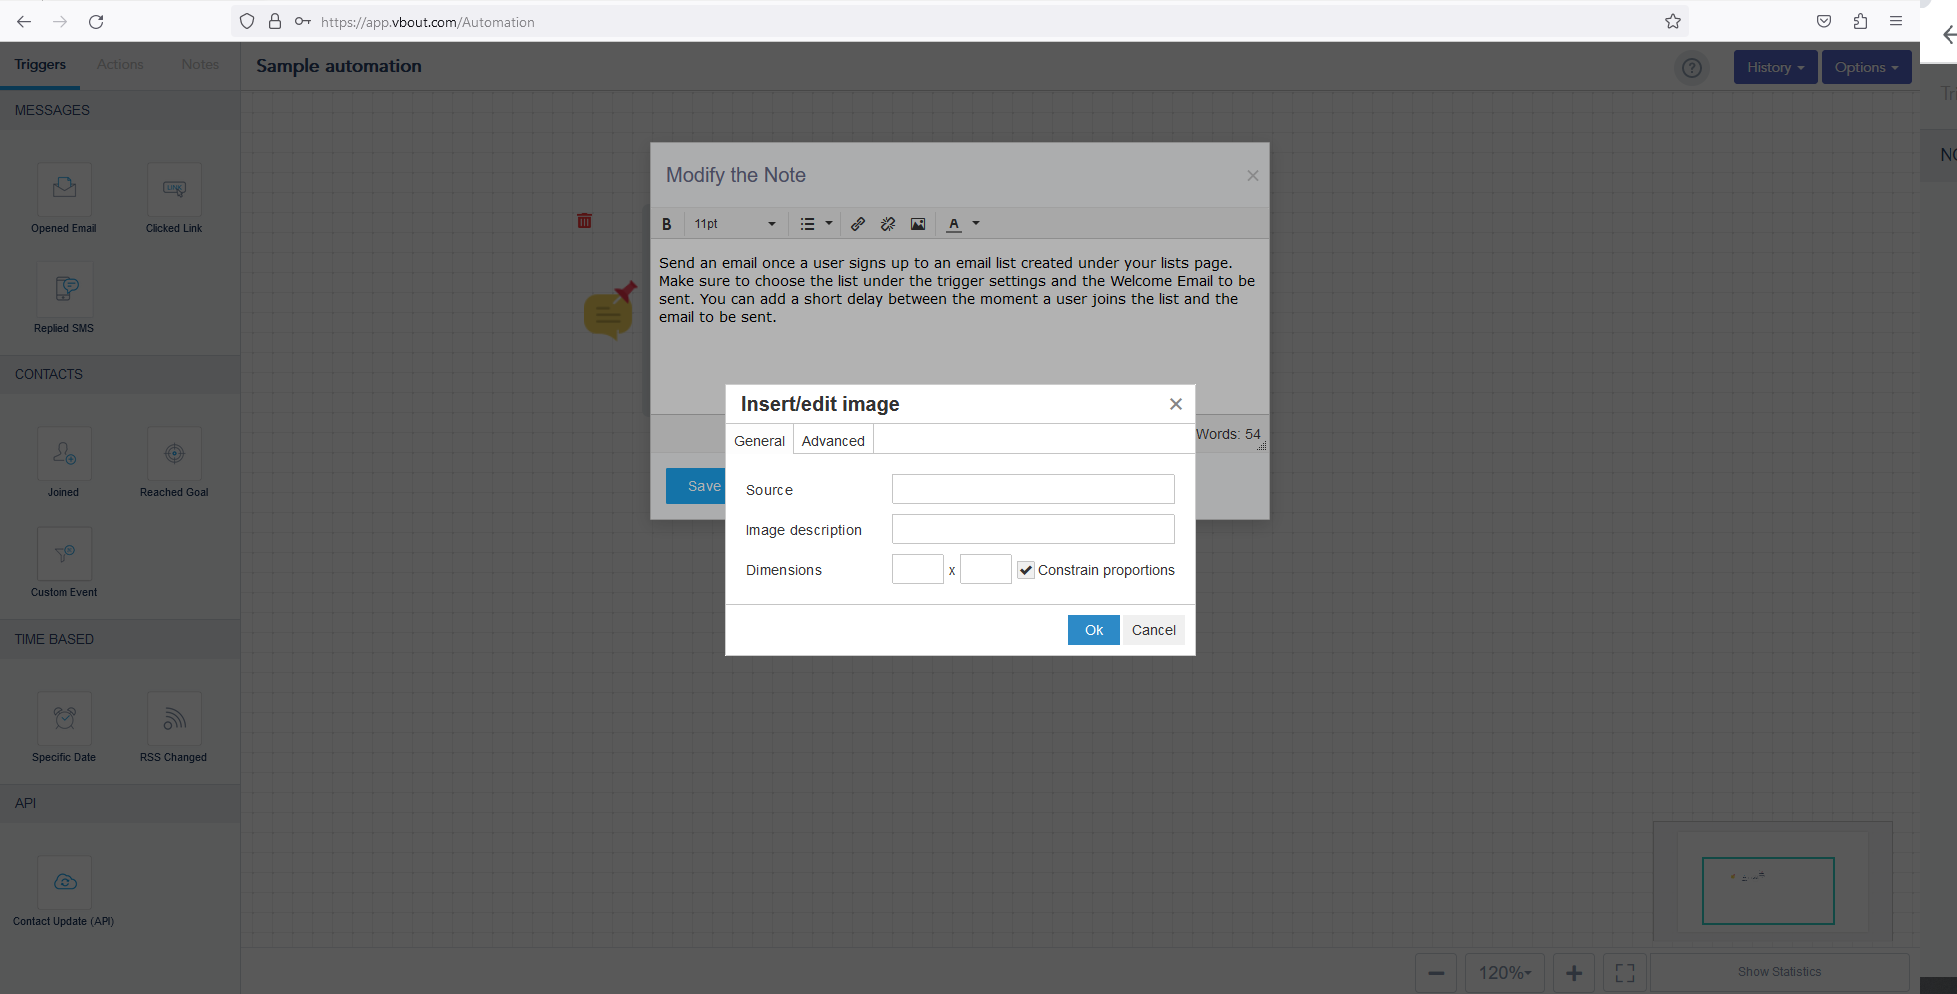Close the Insert/edit image dialog
1957x994 pixels.
(x=1176, y=404)
